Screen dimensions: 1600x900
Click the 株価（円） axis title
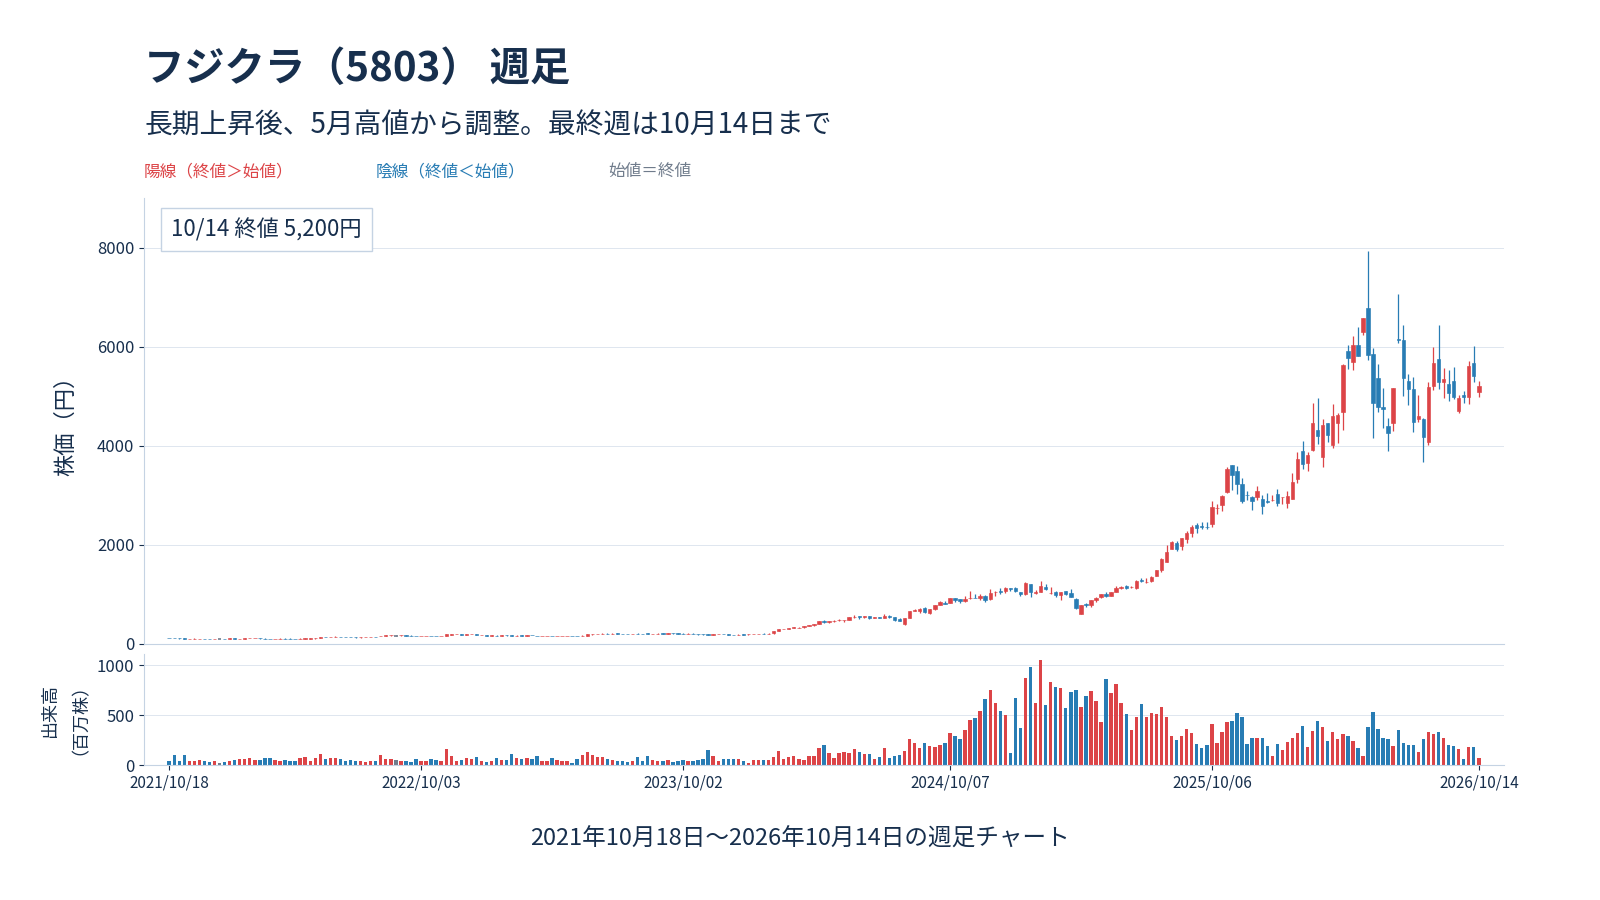click(x=64, y=428)
